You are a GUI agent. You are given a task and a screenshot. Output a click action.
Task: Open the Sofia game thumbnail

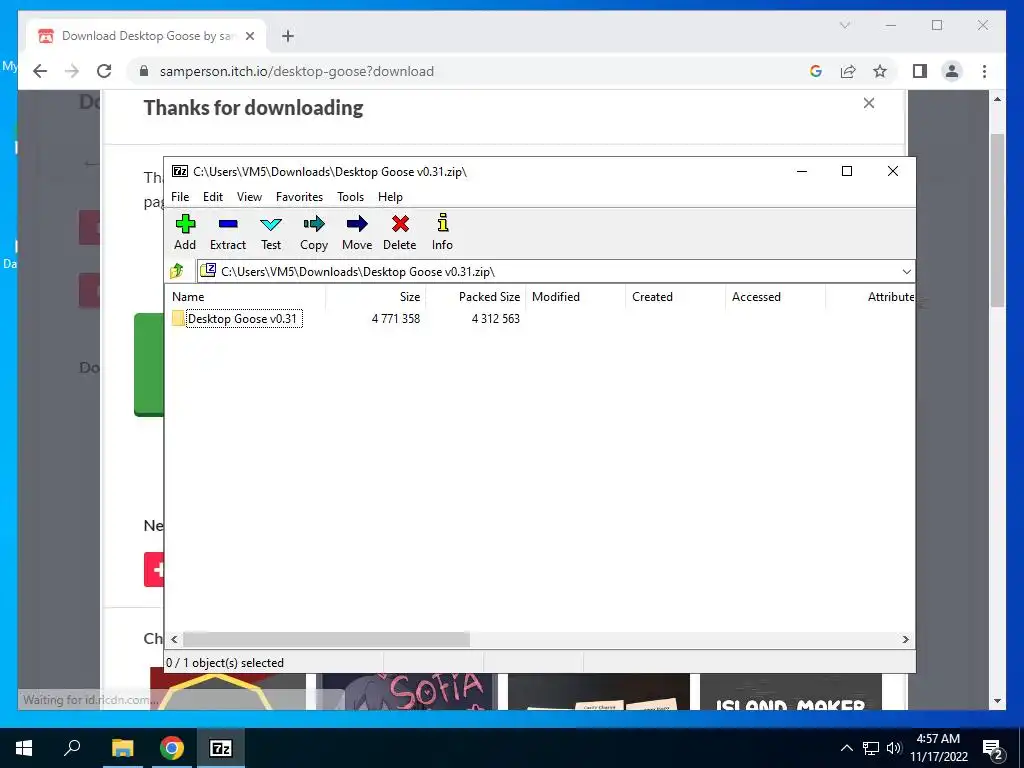pyautogui.click(x=406, y=692)
